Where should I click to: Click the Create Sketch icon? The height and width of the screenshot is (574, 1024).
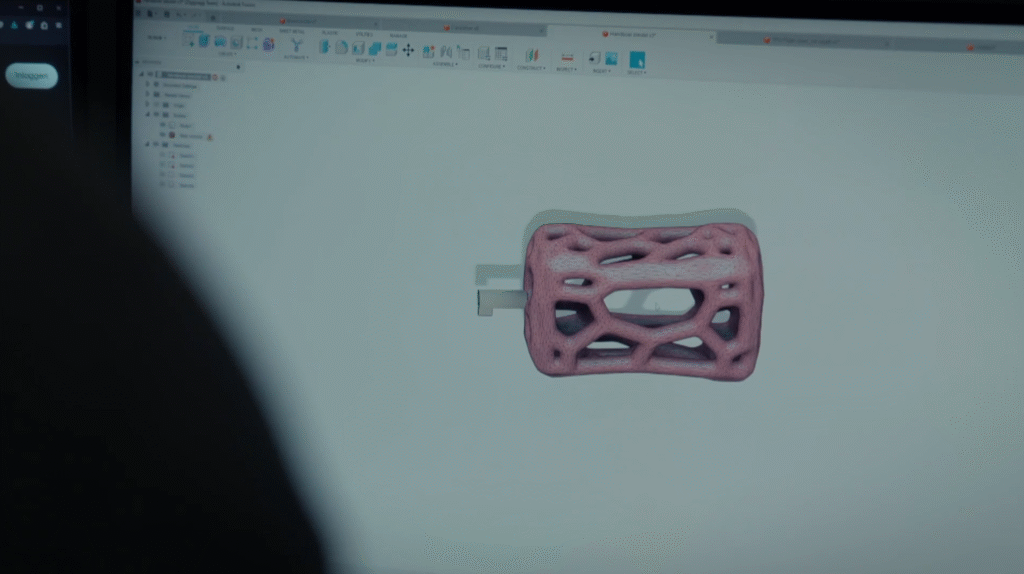[x=189, y=41]
